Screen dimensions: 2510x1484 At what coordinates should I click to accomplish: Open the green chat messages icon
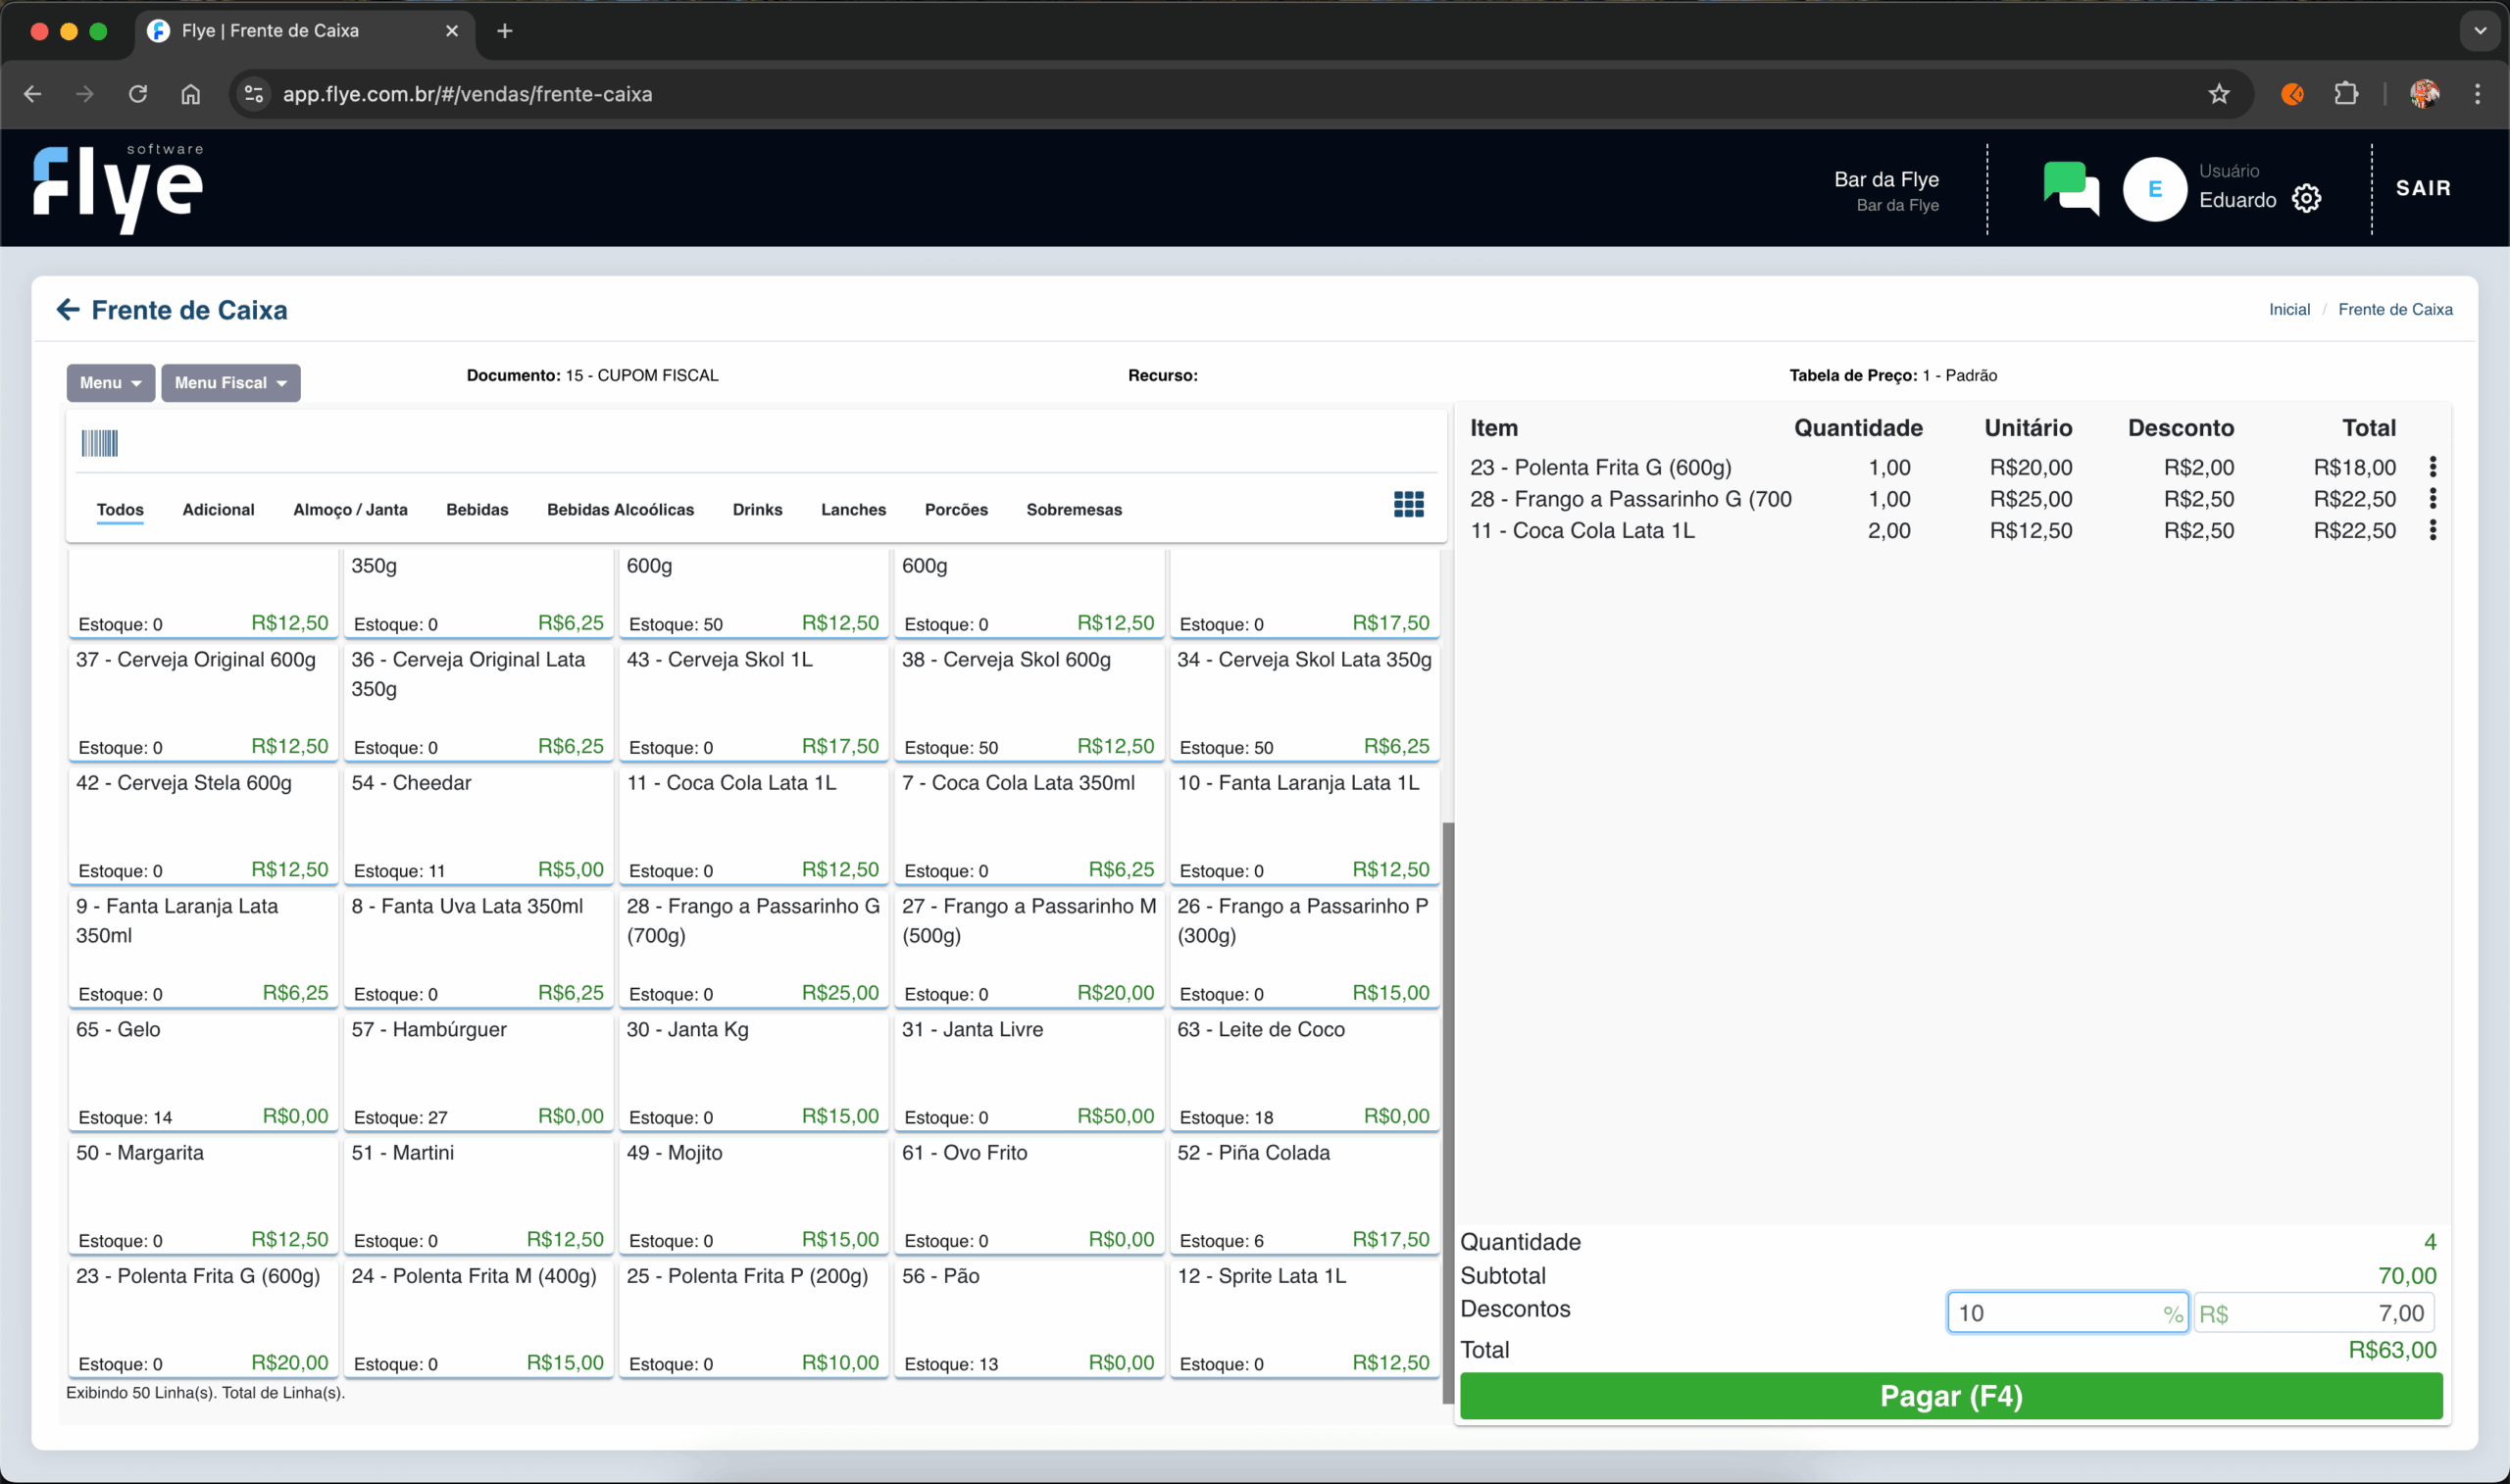click(2070, 187)
